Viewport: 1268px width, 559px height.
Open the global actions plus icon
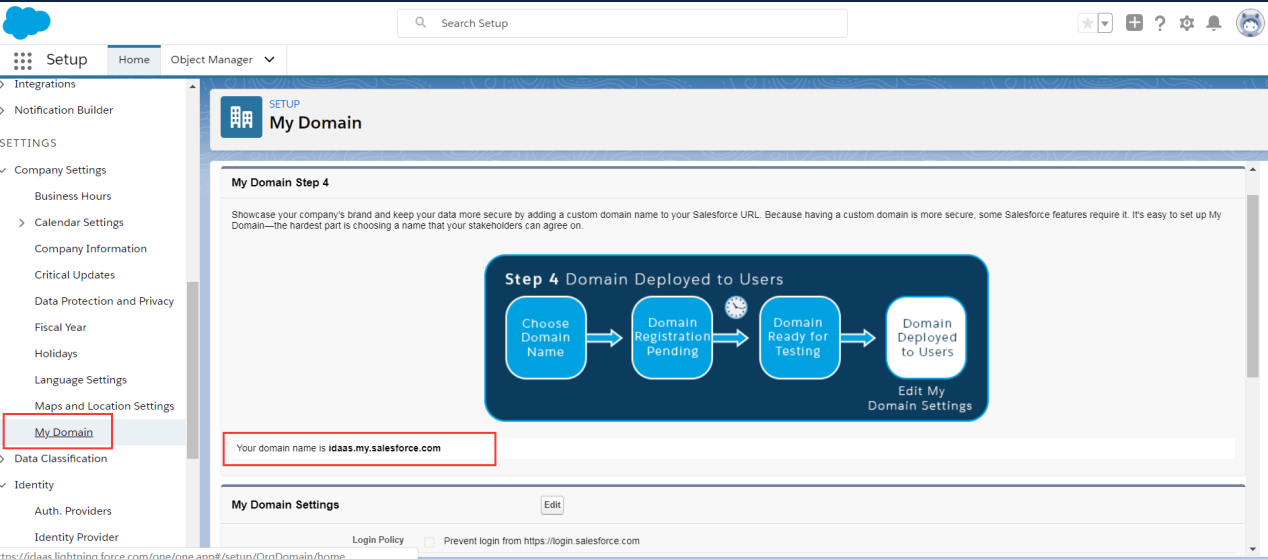[x=1134, y=22]
